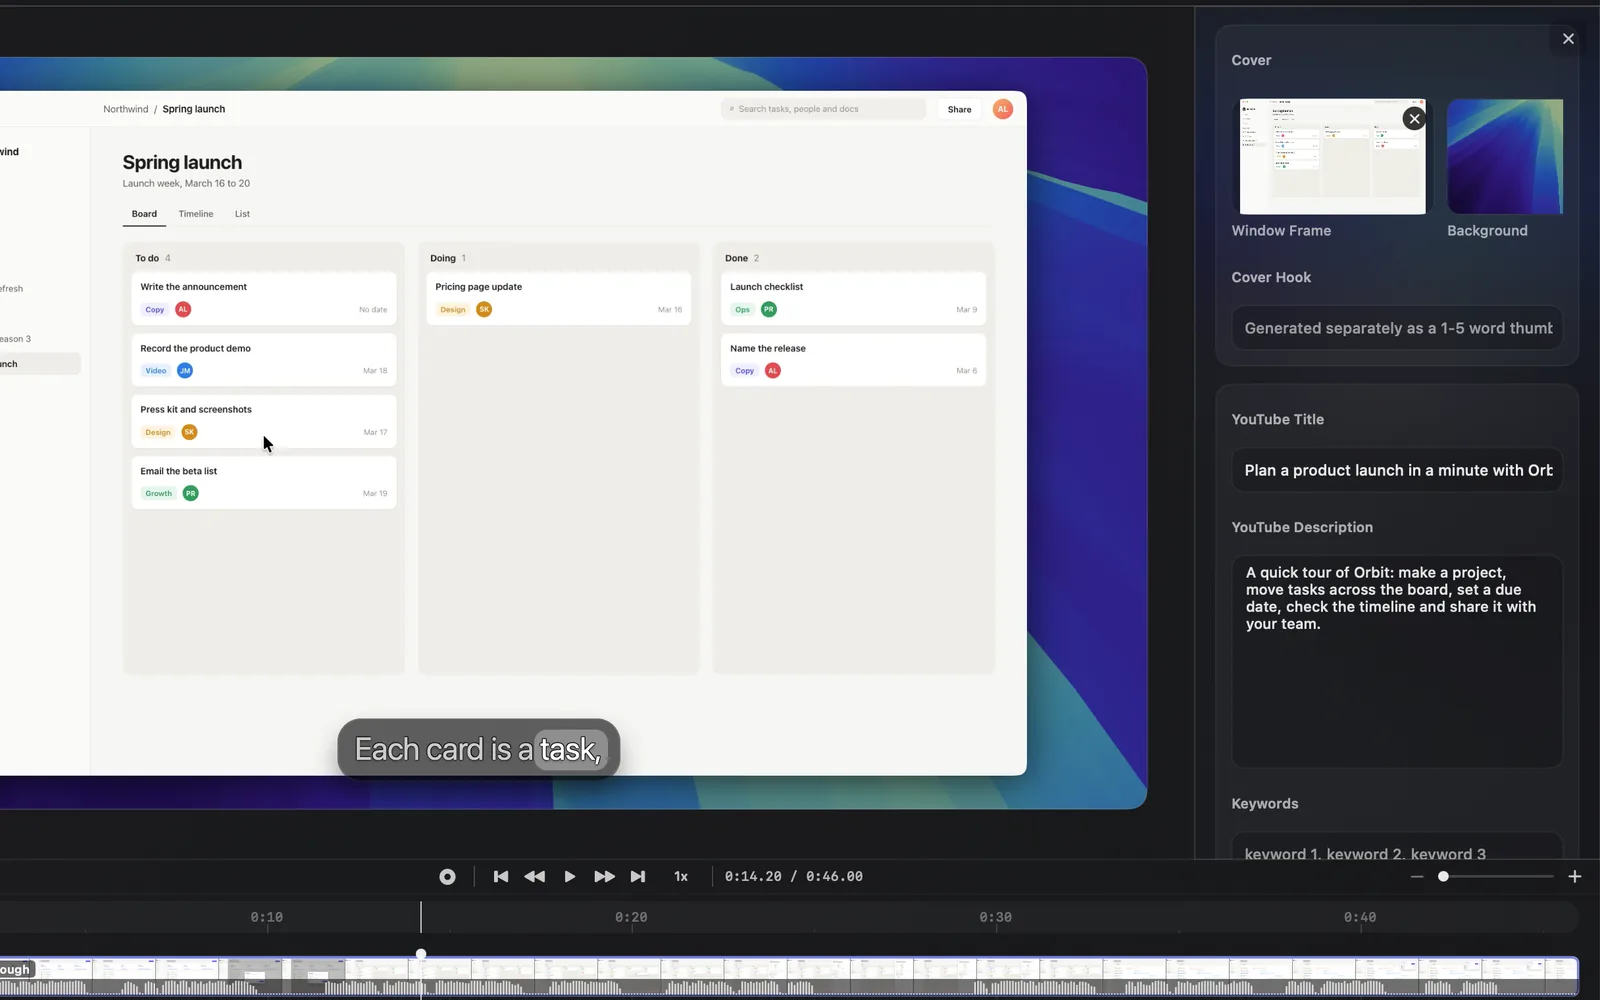This screenshot has height=1000, width=1600.
Task: Edit the Cover Hook field
Action: (x=1397, y=328)
